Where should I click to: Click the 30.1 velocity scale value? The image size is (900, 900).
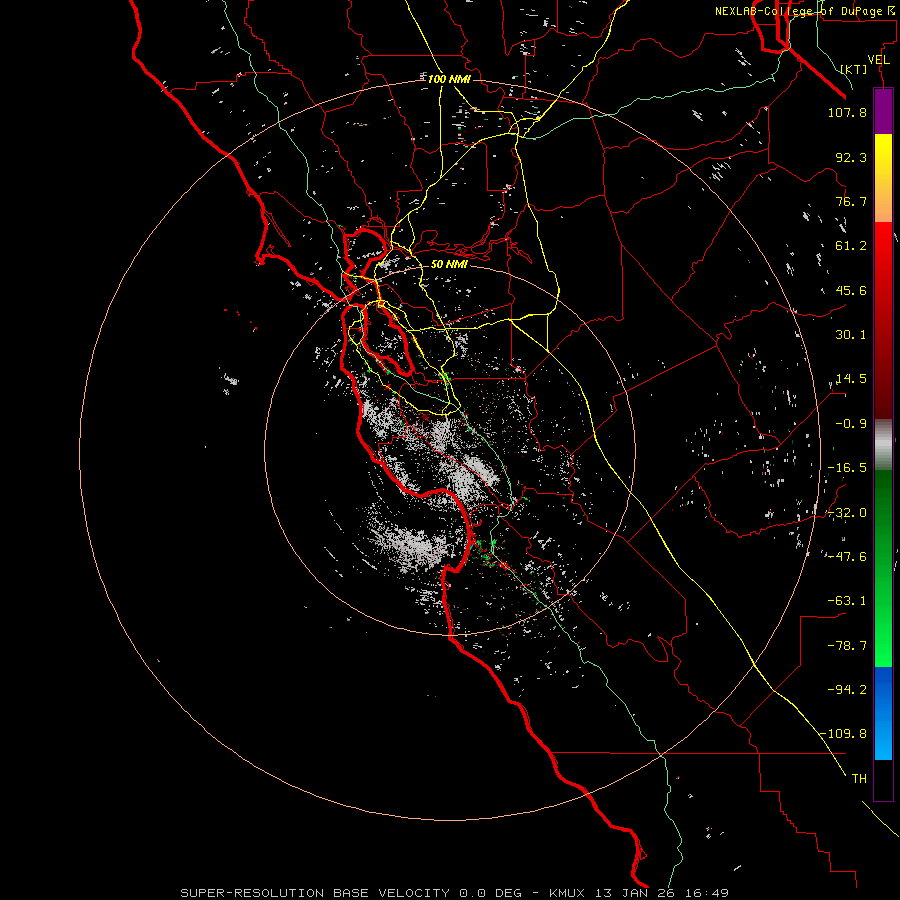pyautogui.click(x=851, y=335)
